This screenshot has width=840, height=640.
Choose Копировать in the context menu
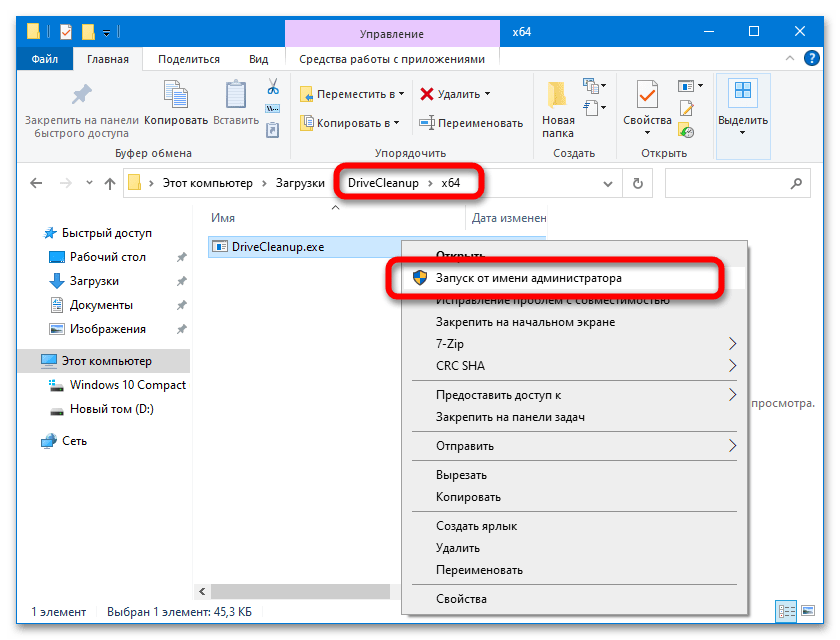[x=574, y=497]
